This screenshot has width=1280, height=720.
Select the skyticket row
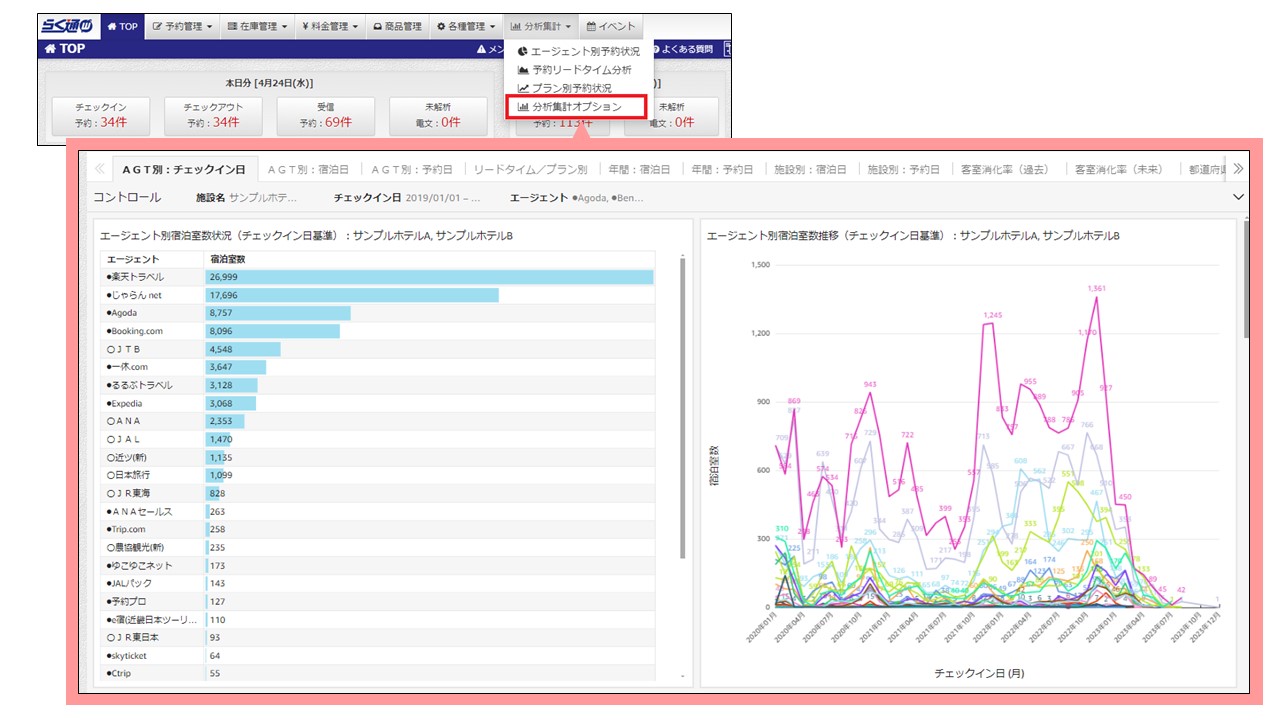pyautogui.click(x=378, y=655)
